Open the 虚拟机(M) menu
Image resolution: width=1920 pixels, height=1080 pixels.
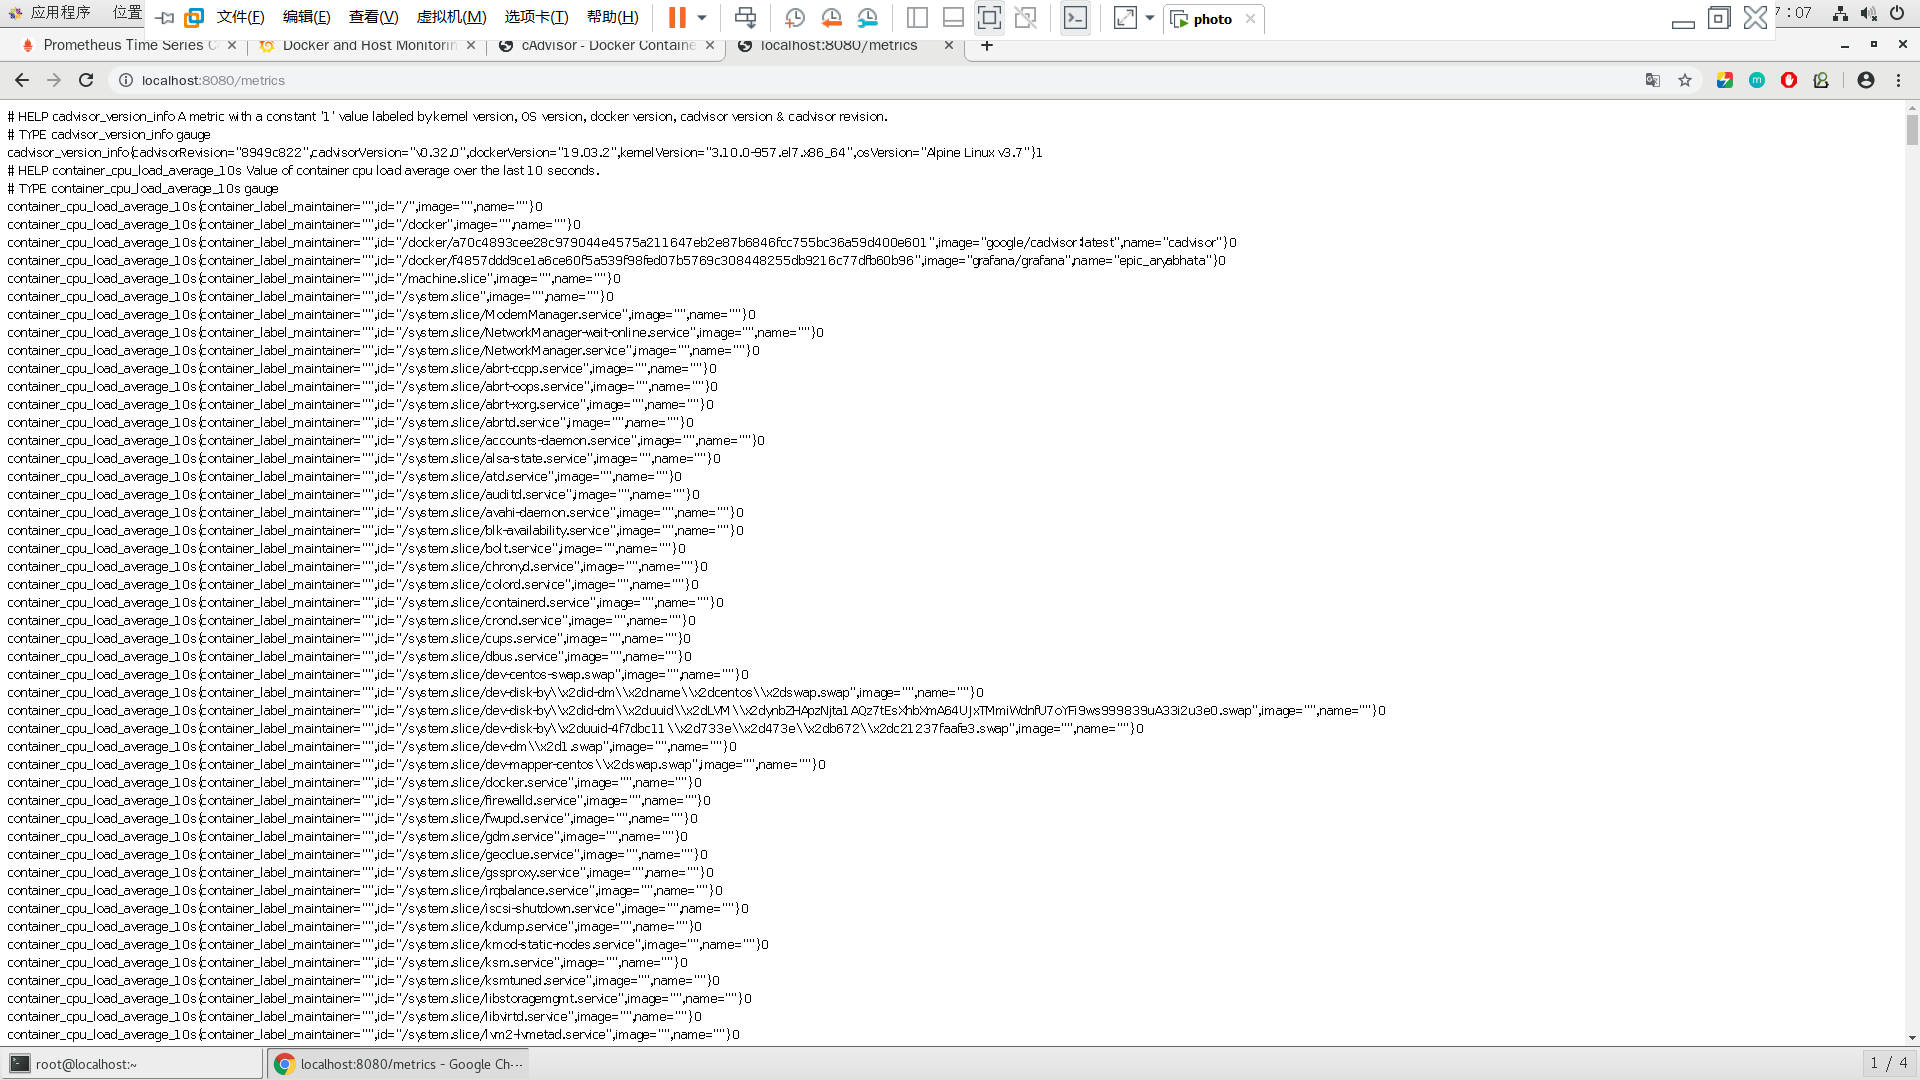pos(451,17)
